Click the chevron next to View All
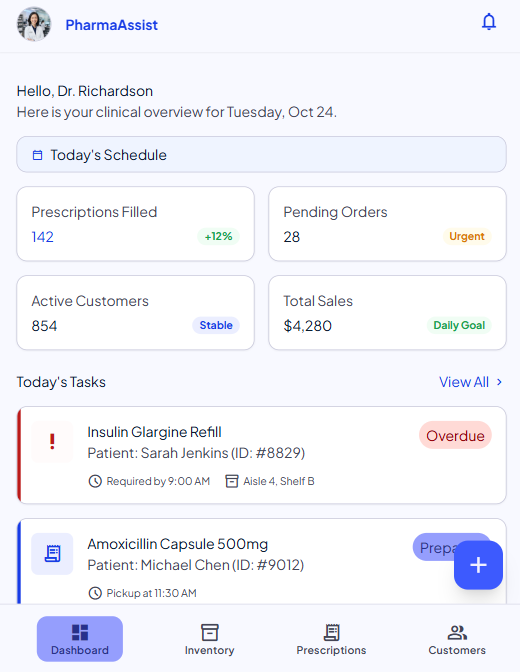Screen dimensions: 520x672 (499, 382)
